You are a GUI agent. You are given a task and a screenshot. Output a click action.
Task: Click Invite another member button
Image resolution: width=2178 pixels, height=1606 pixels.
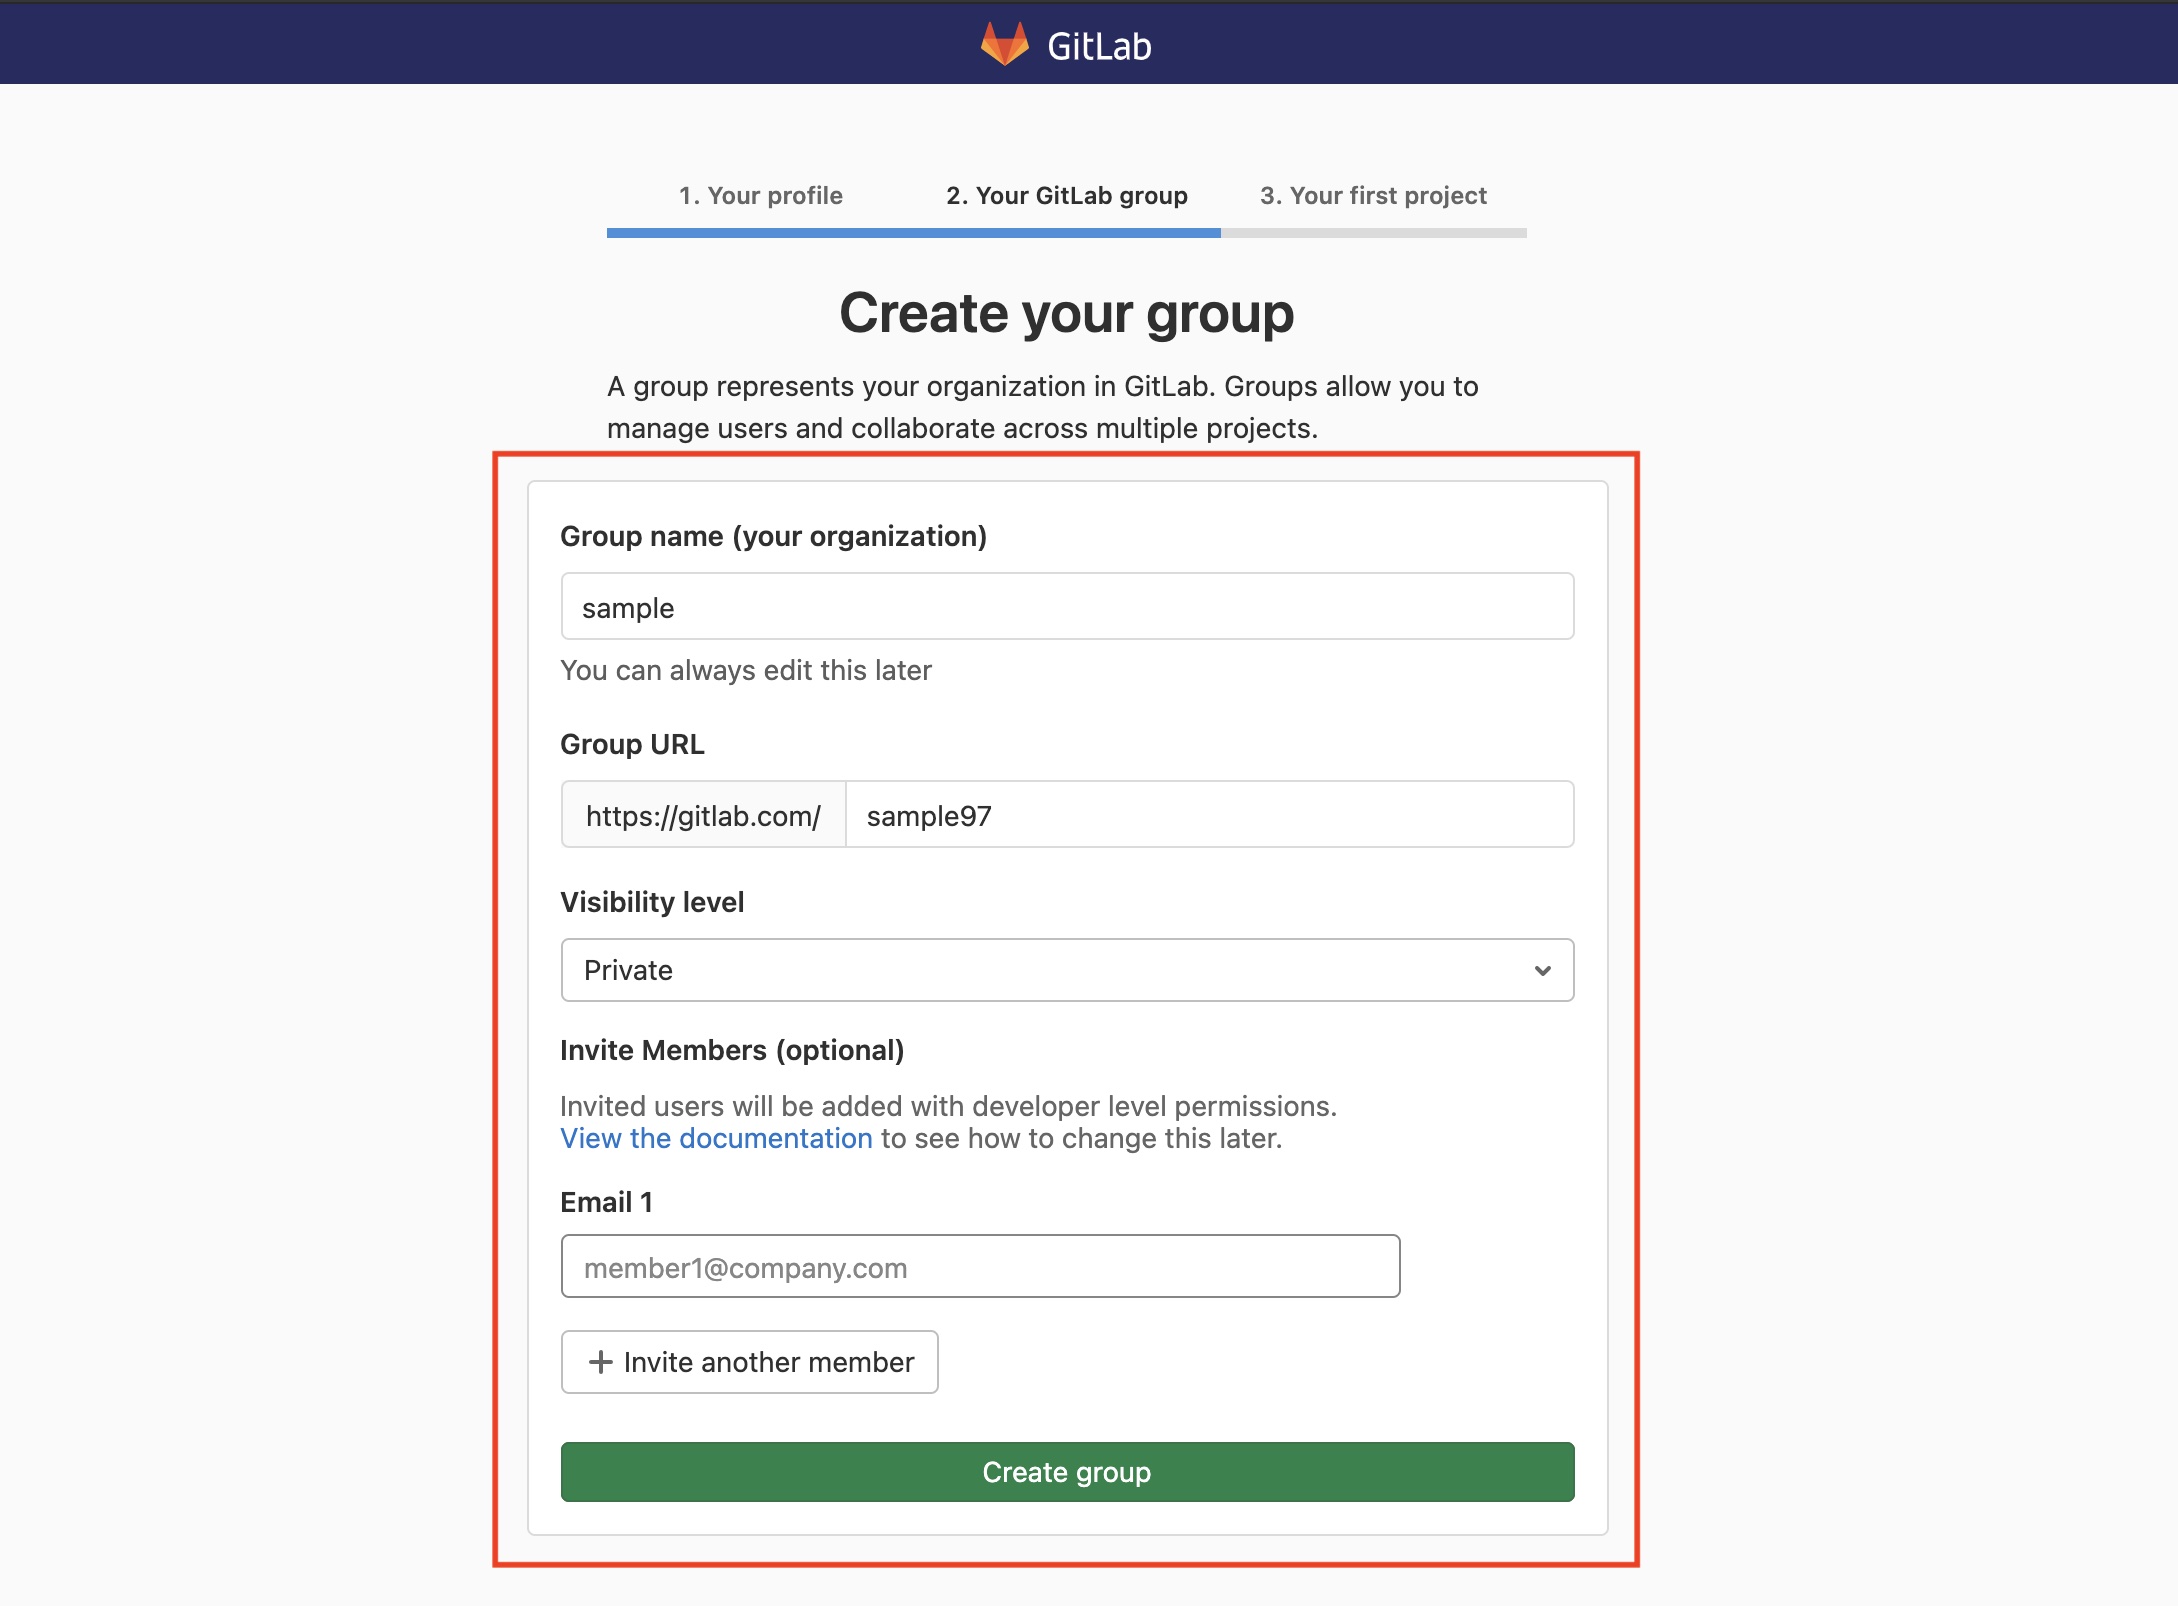(749, 1362)
